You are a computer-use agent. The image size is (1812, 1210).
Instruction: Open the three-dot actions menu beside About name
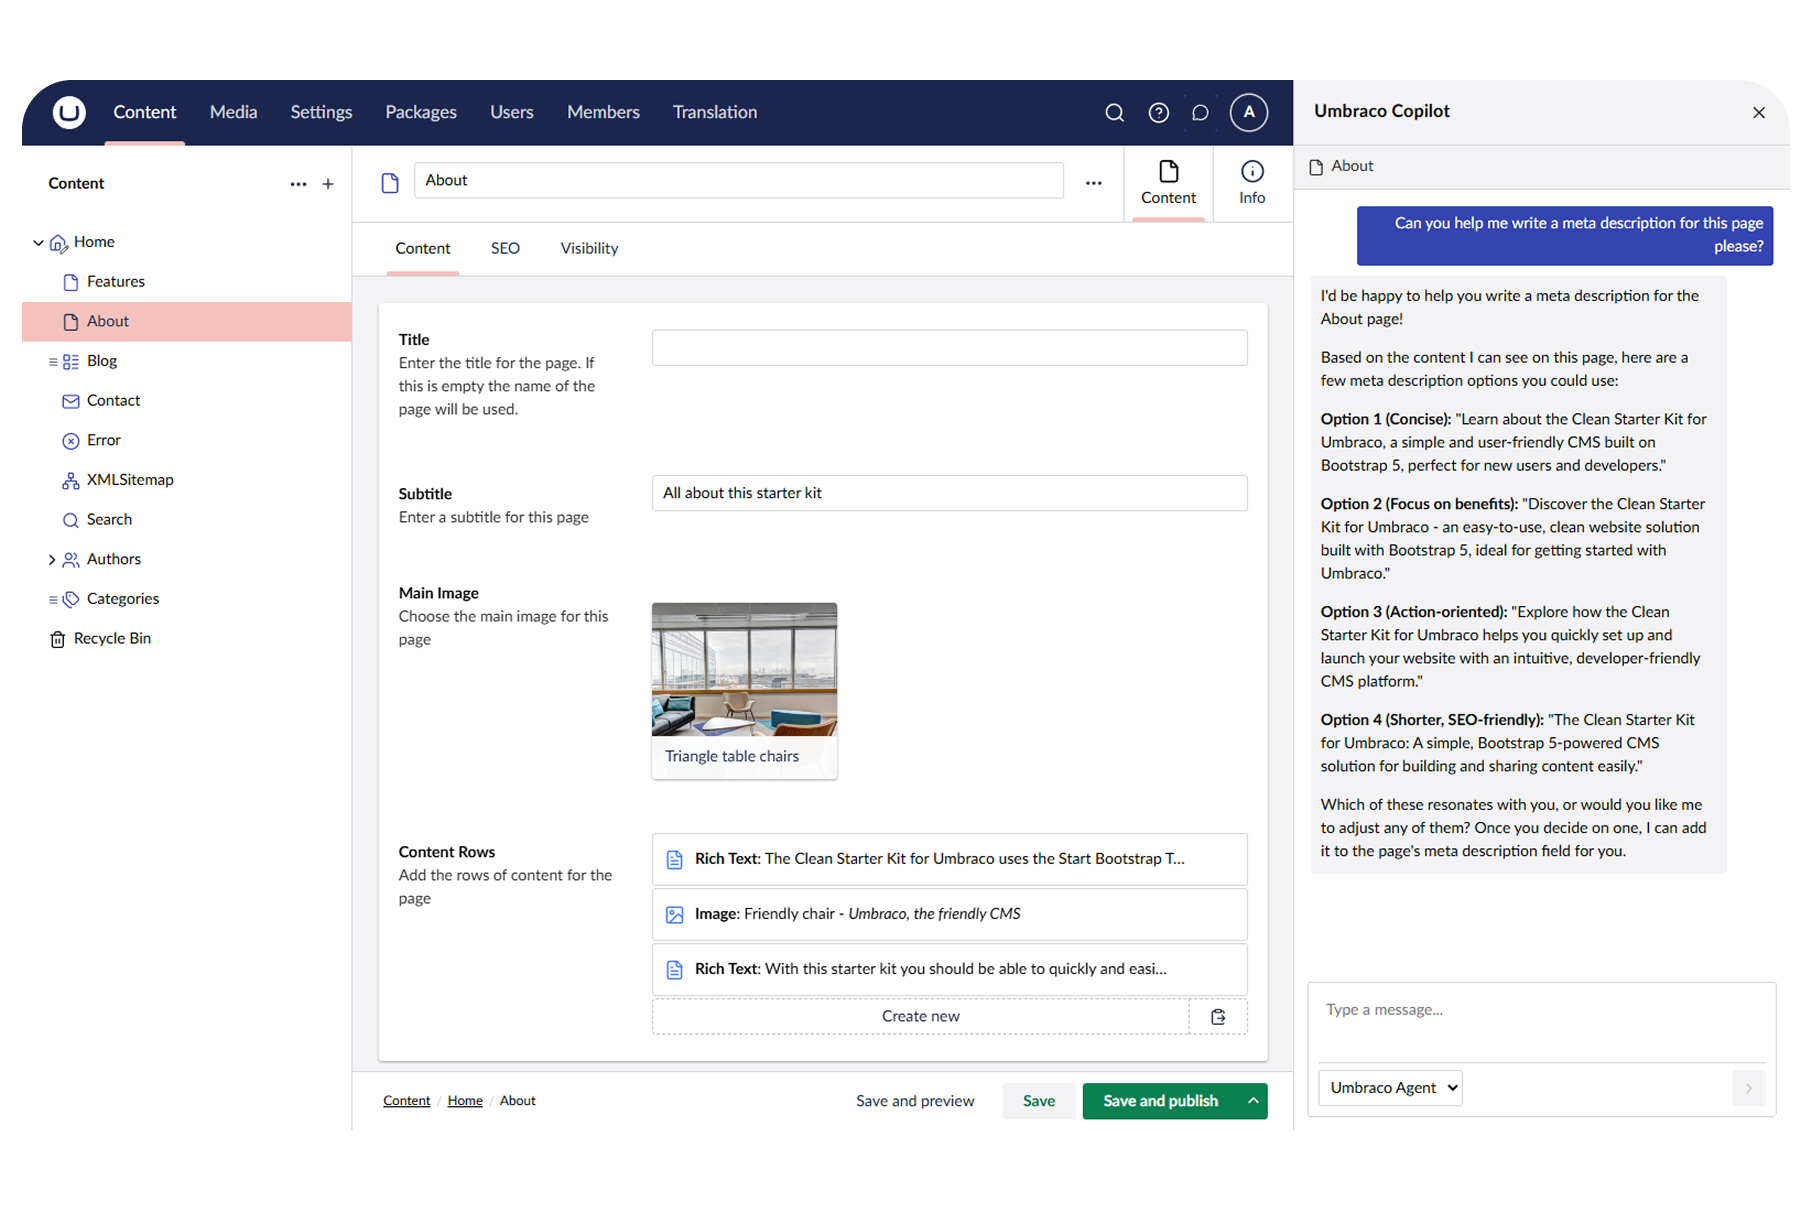click(x=1094, y=183)
